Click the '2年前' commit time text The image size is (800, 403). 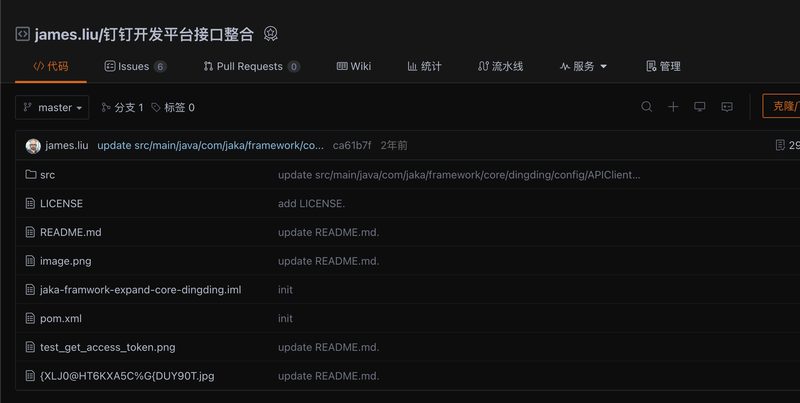(x=394, y=145)
